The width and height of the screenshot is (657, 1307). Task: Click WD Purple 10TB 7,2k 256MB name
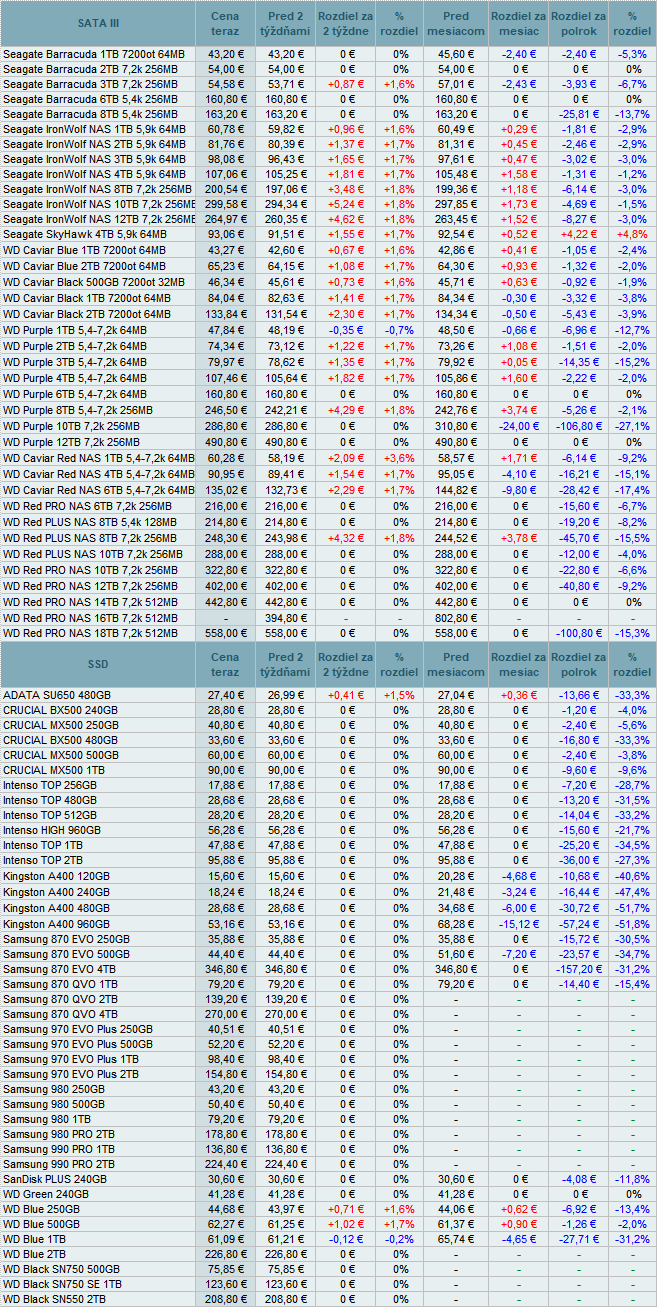point(72,426)
